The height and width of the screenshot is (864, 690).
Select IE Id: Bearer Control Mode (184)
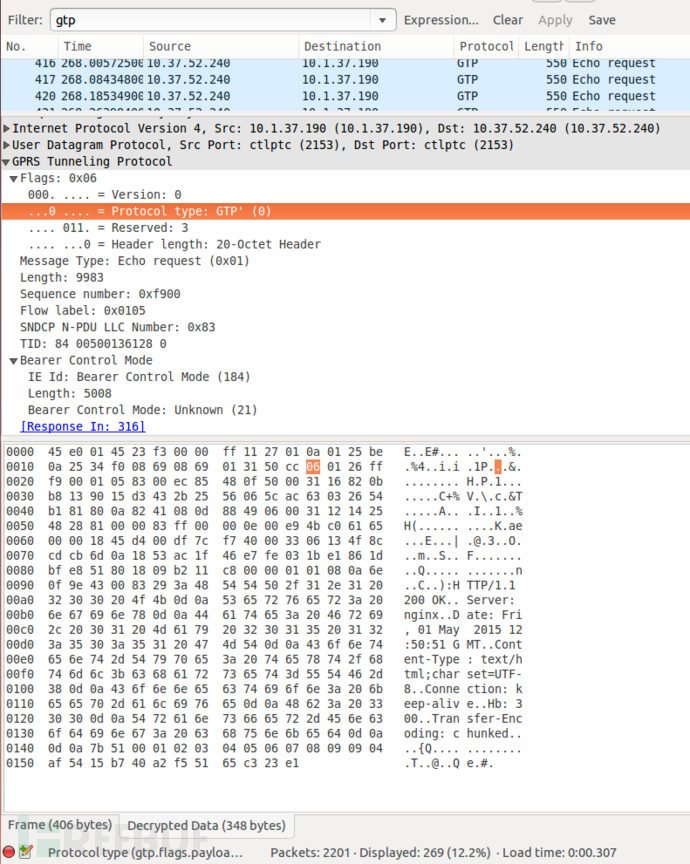pyautogui.click(x=139, y=377)
